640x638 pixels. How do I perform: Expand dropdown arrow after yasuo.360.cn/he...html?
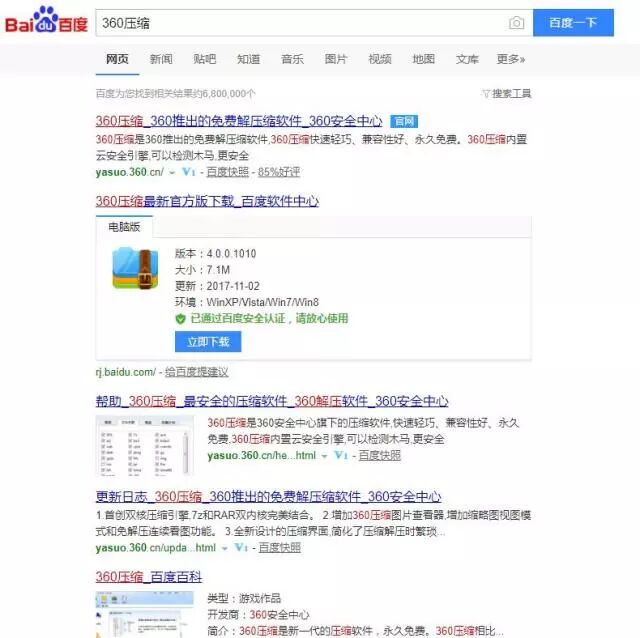point(324,456)
